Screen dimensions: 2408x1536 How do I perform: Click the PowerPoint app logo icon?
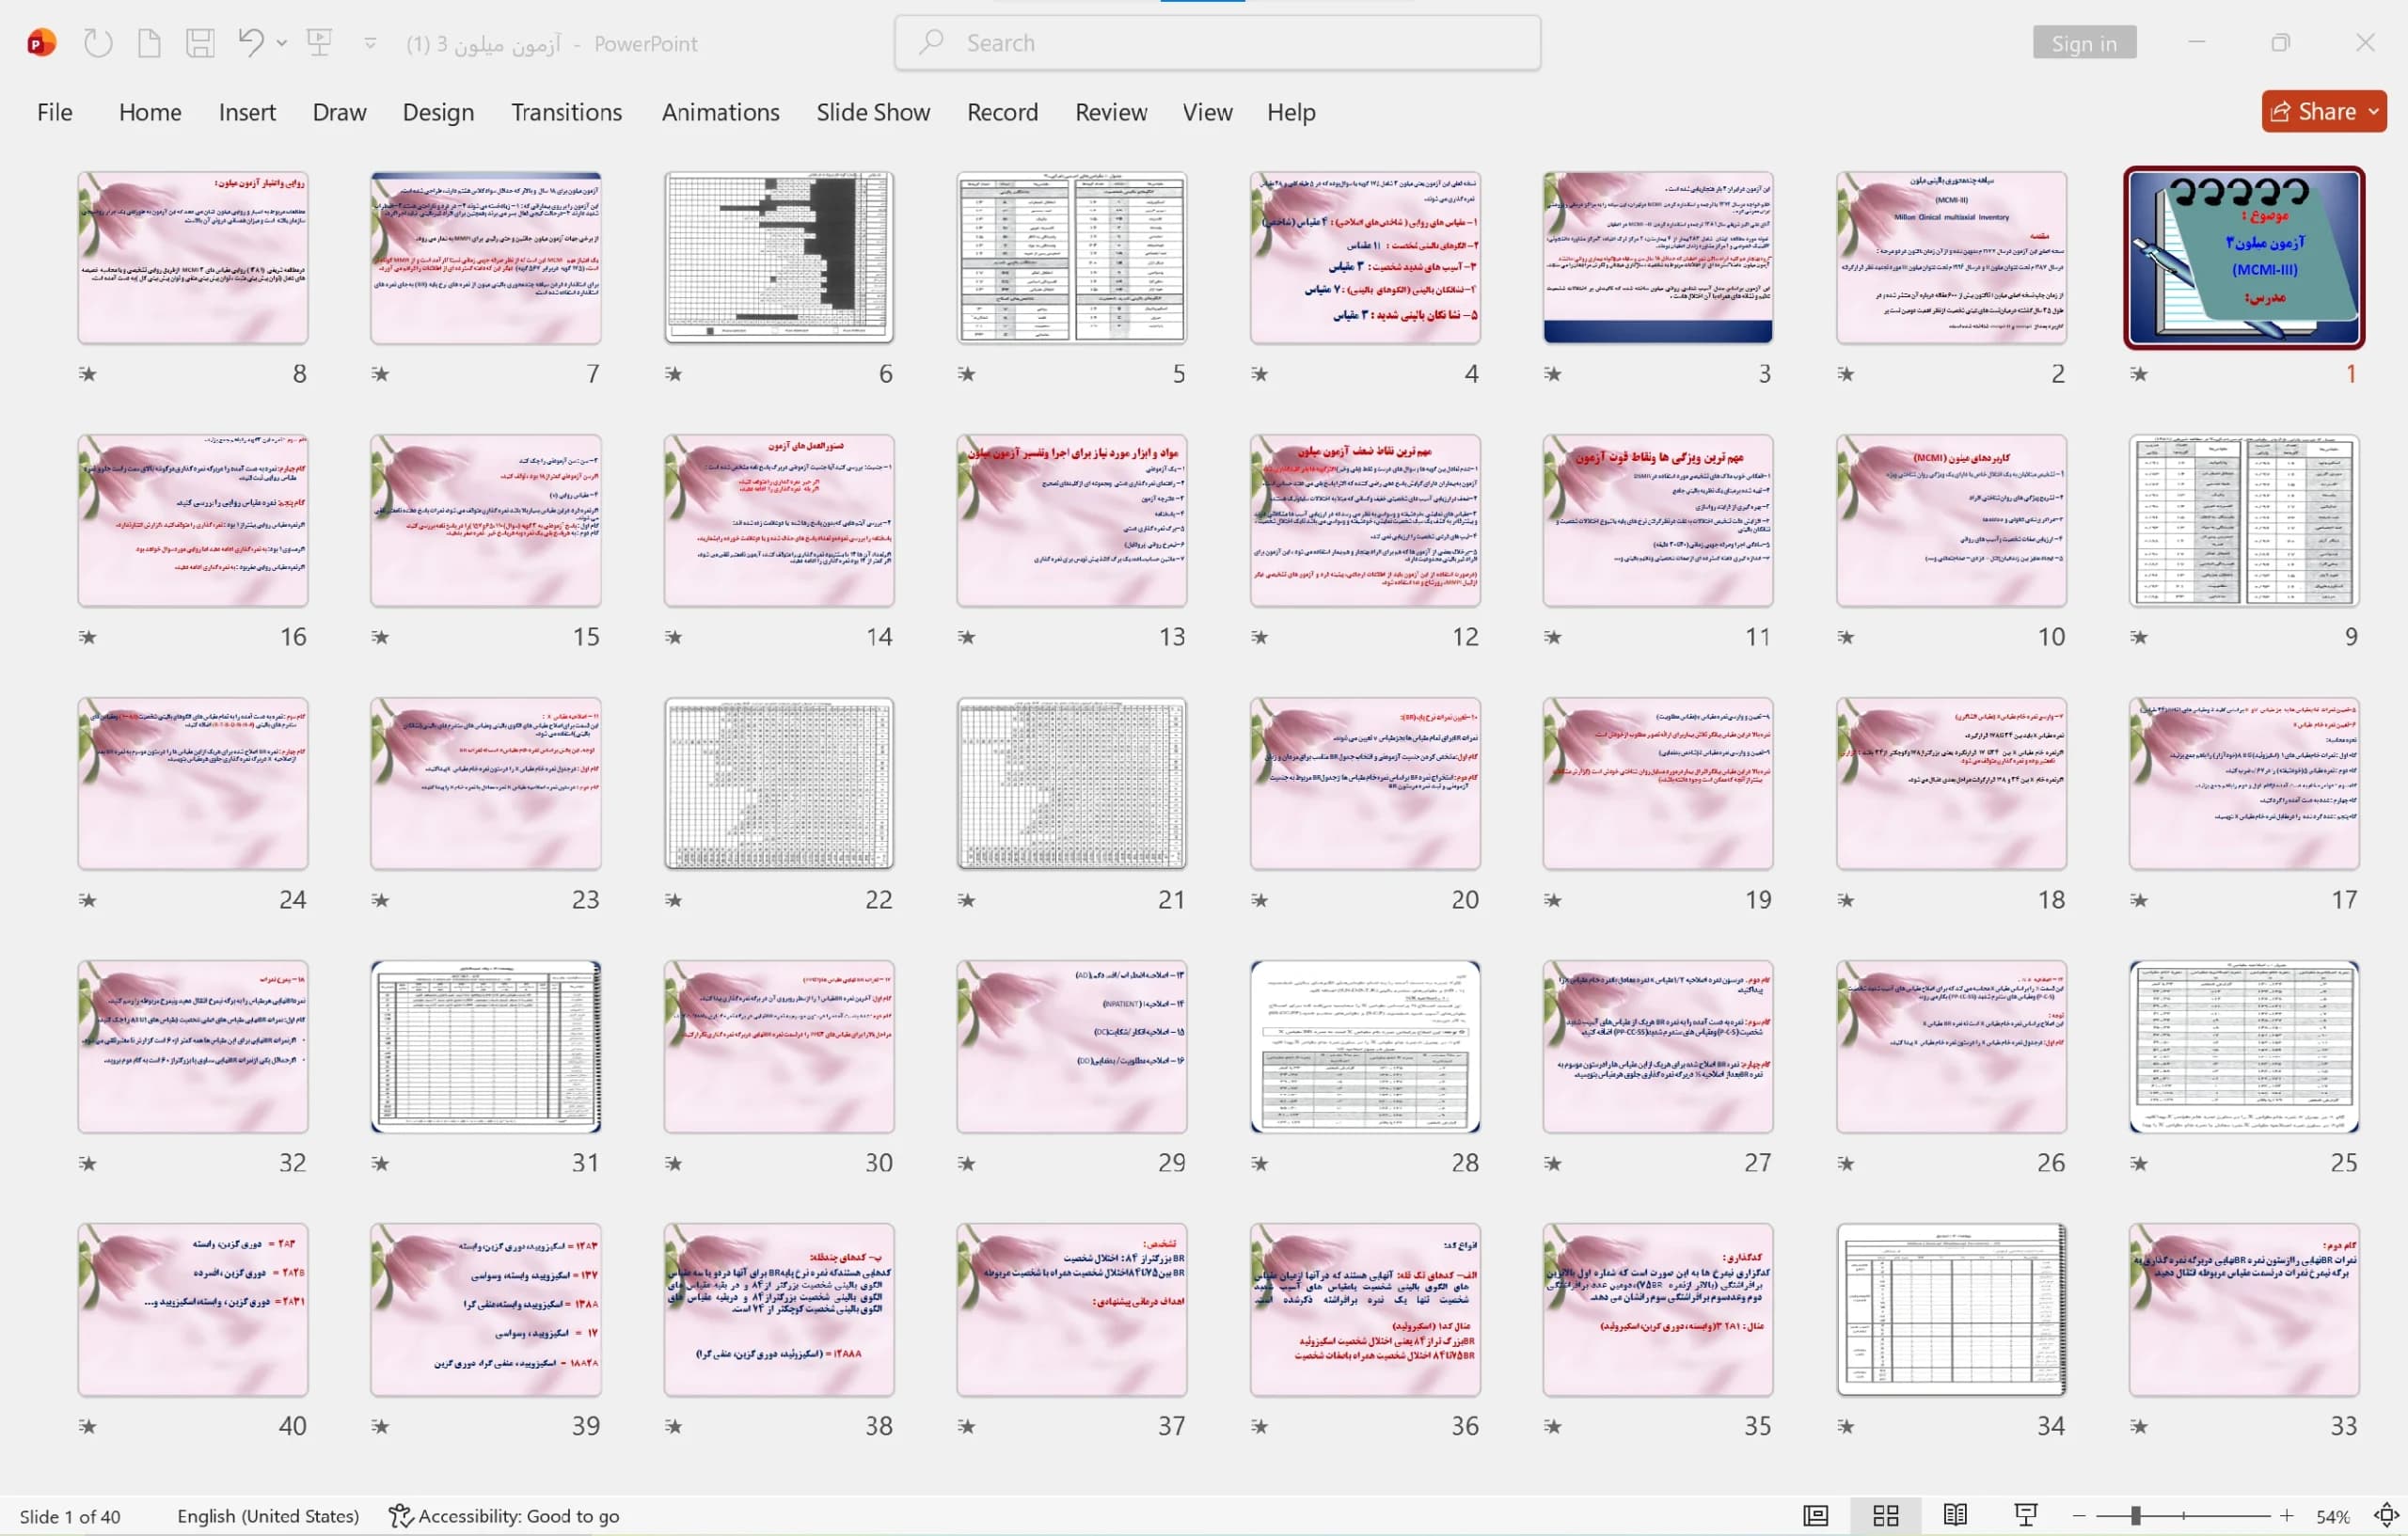tap(41, 43)
